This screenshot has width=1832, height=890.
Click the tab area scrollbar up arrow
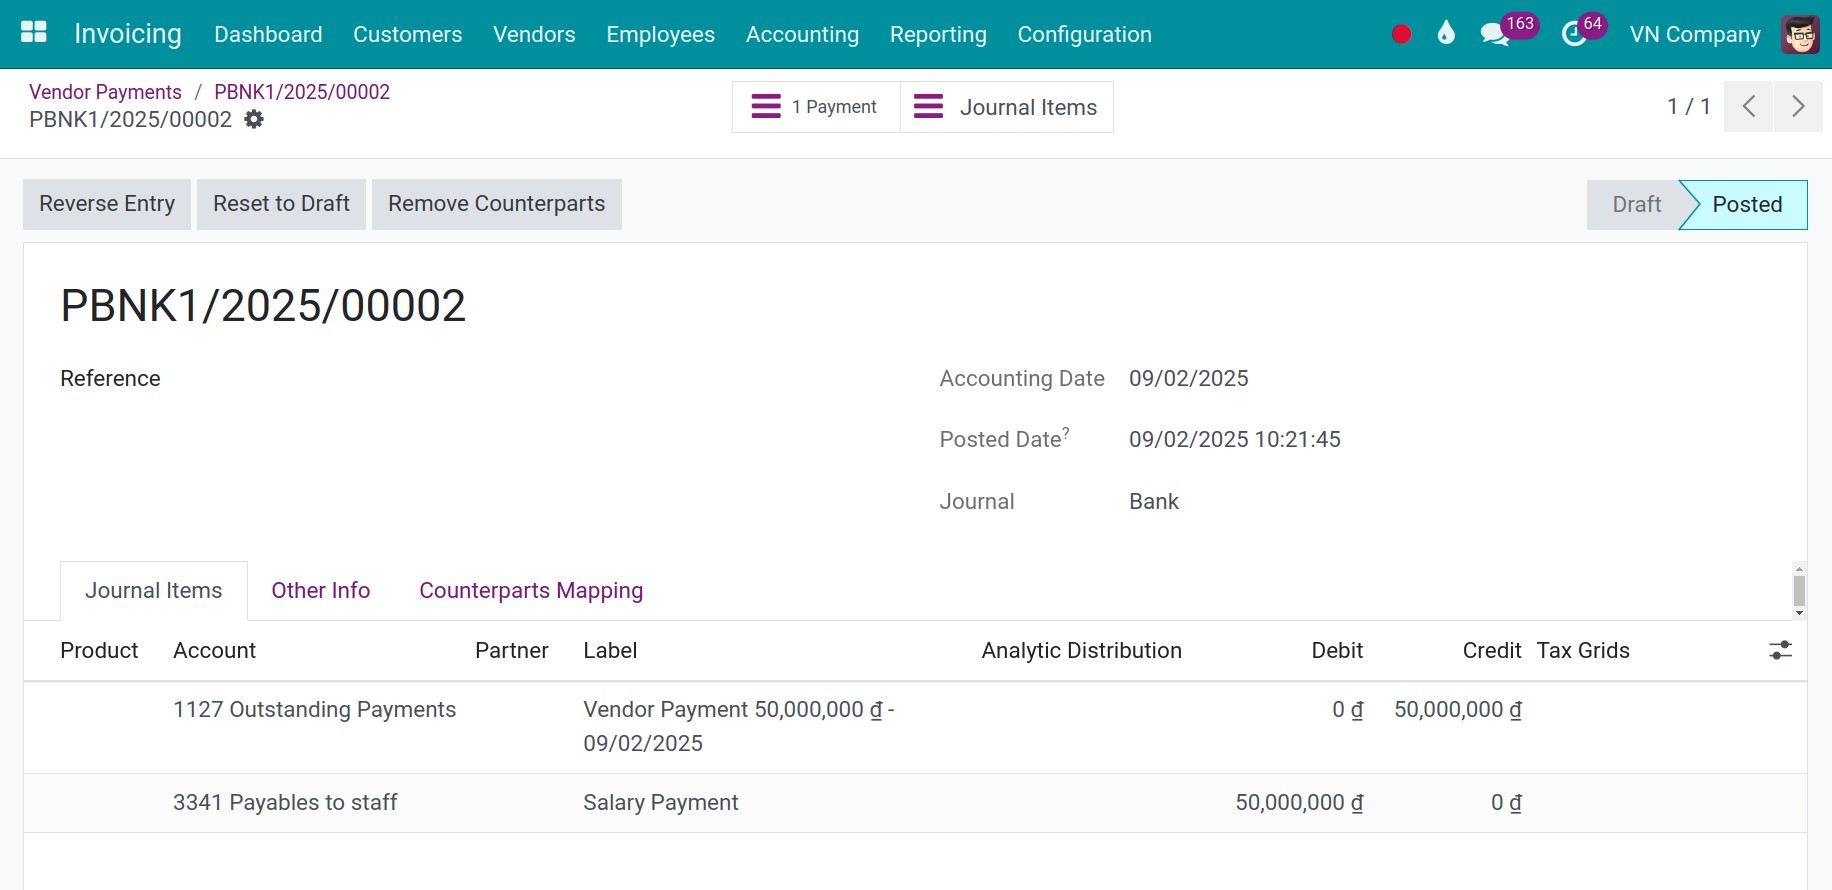click(x=1799, y=569)
